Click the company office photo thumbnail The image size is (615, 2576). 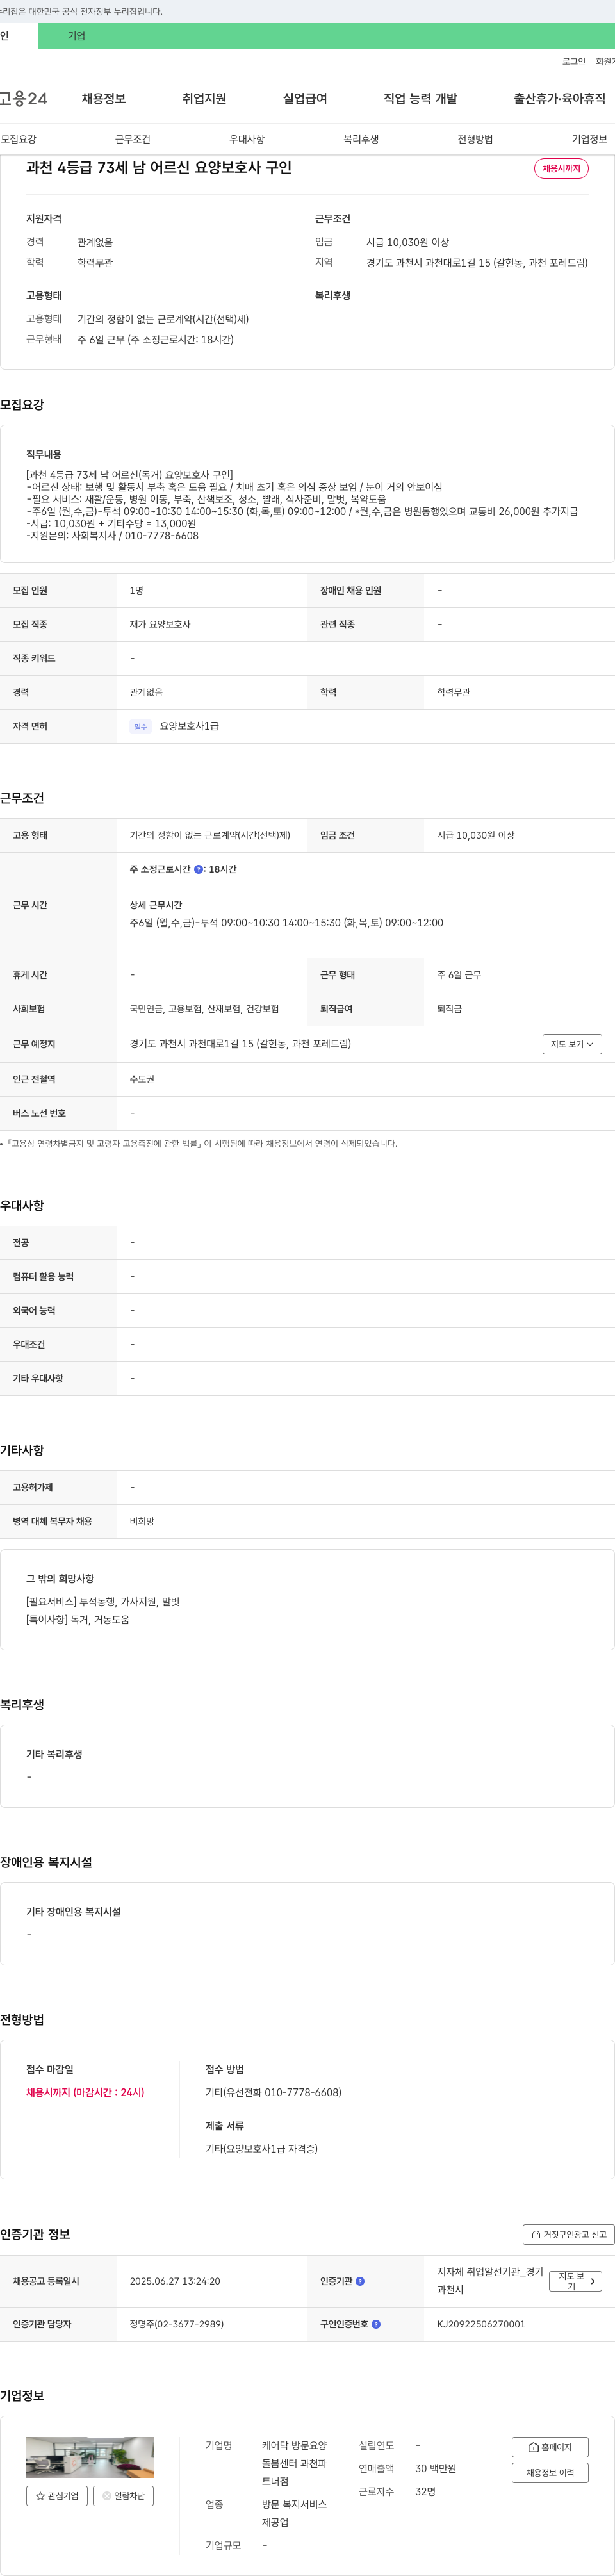90,2457
